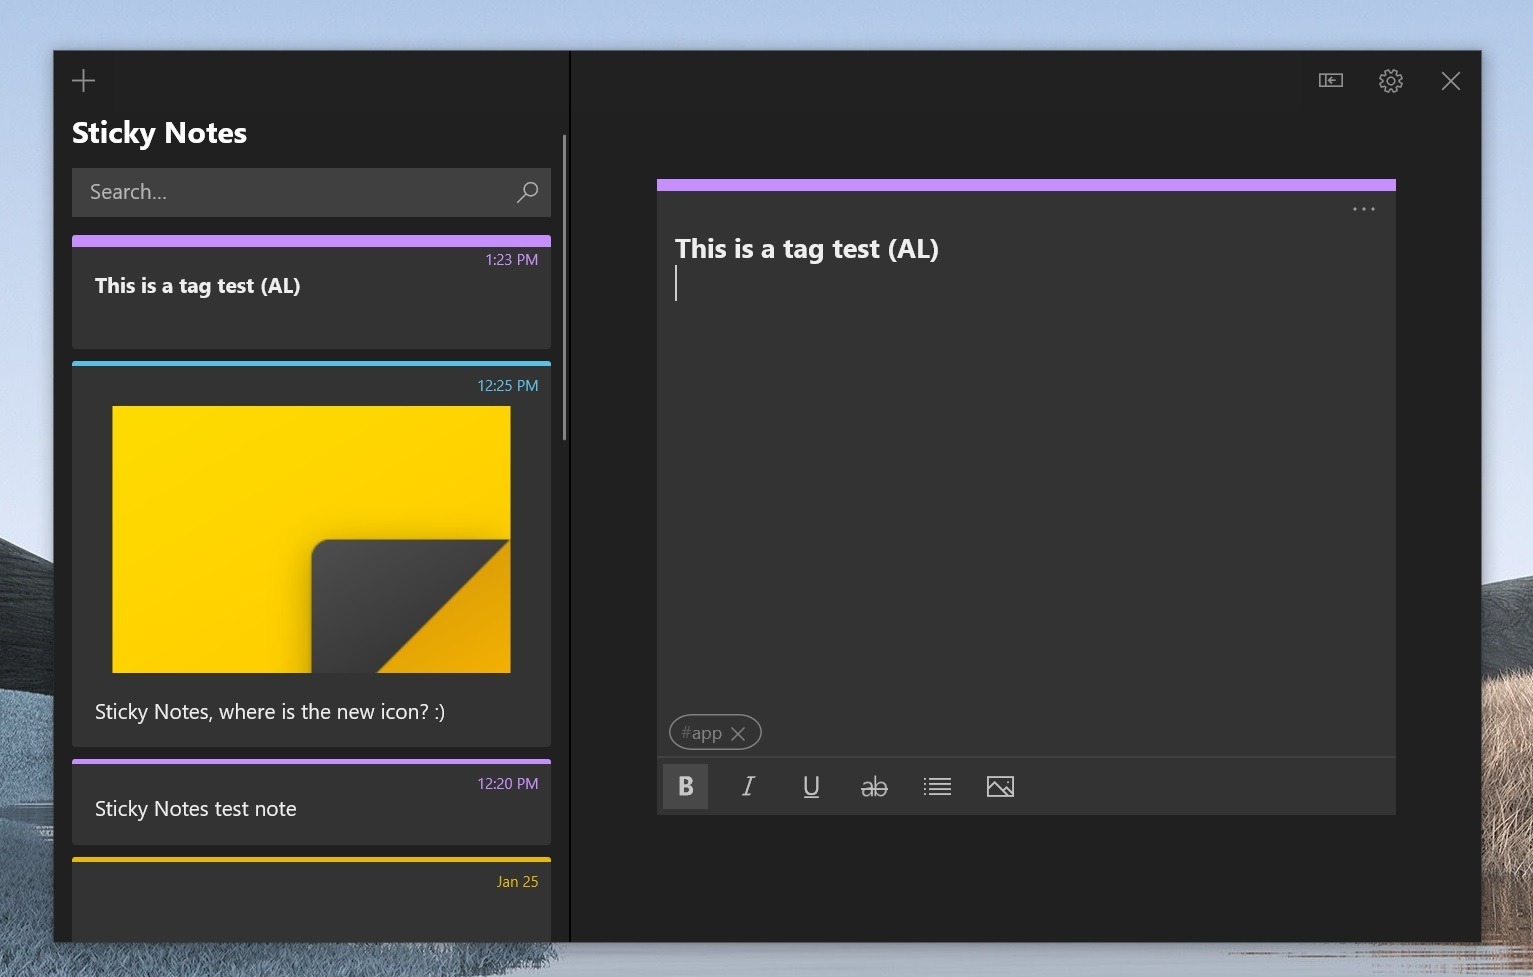Open the settings gear
The height and width of the screenshot is (977, 1533).
(x=1390, y=81)
